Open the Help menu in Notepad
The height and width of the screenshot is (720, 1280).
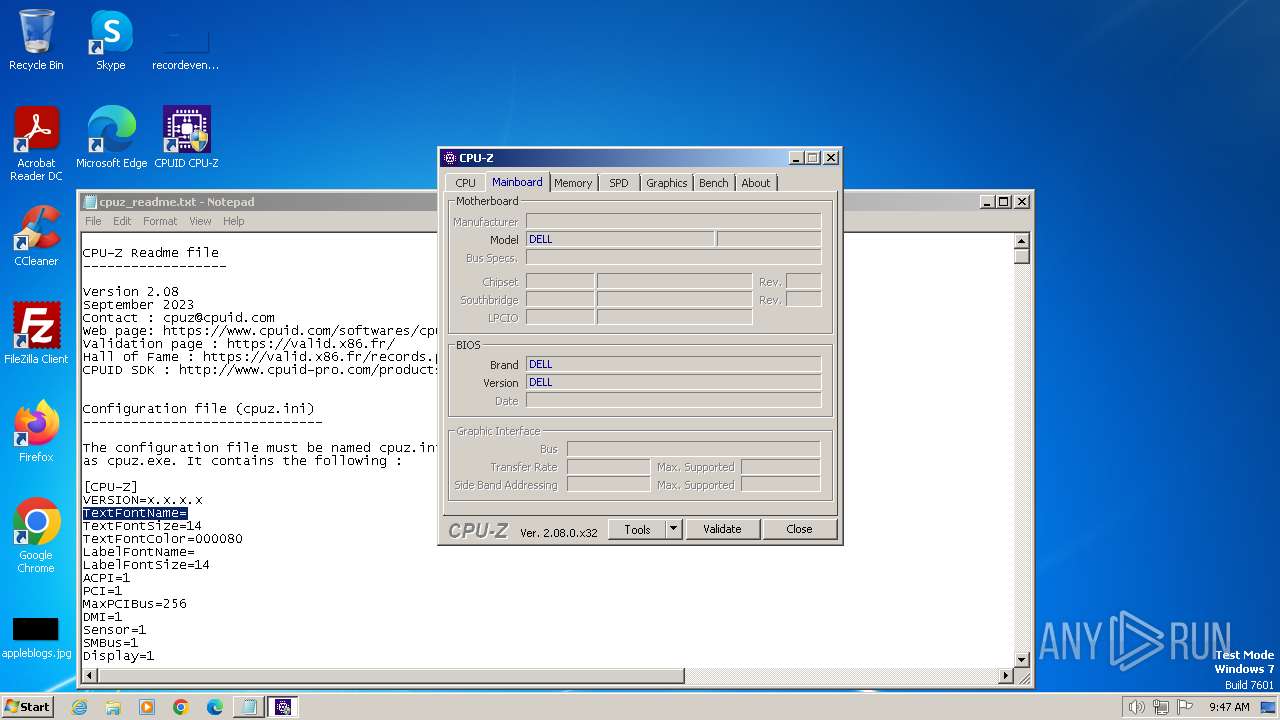tap(233, 221)
